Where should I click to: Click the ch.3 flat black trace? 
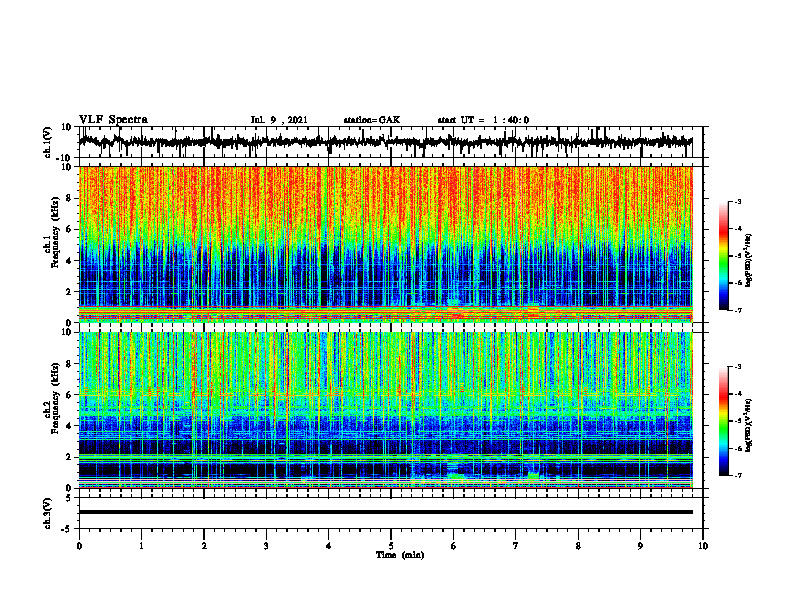[385, 512]
